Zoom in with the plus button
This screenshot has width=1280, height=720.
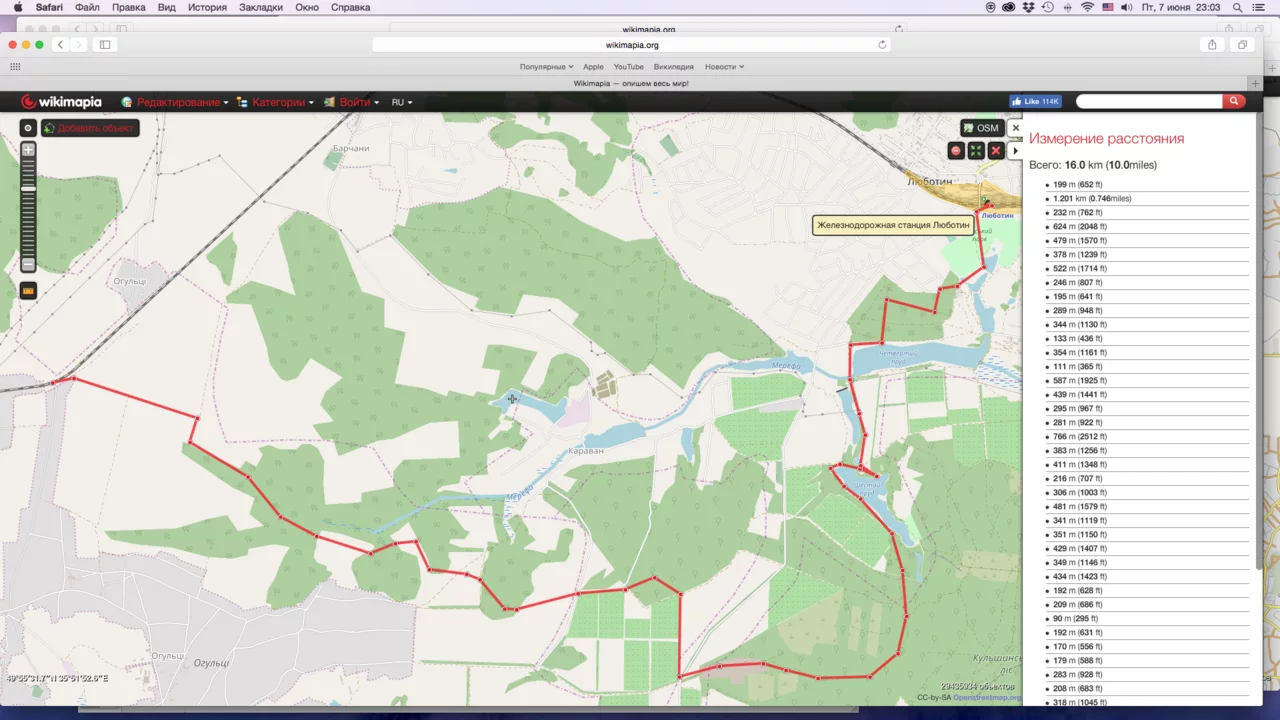[28, 150]
